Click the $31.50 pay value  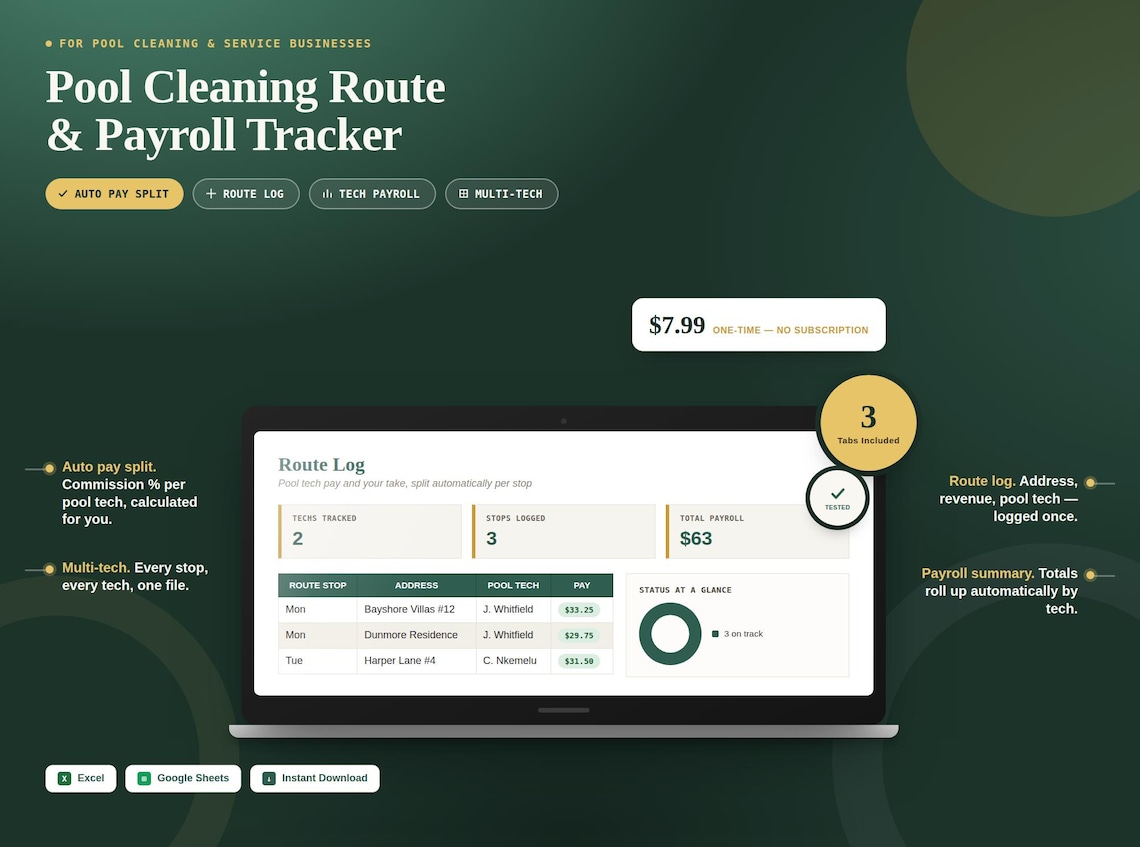click(x=579, y=661)
